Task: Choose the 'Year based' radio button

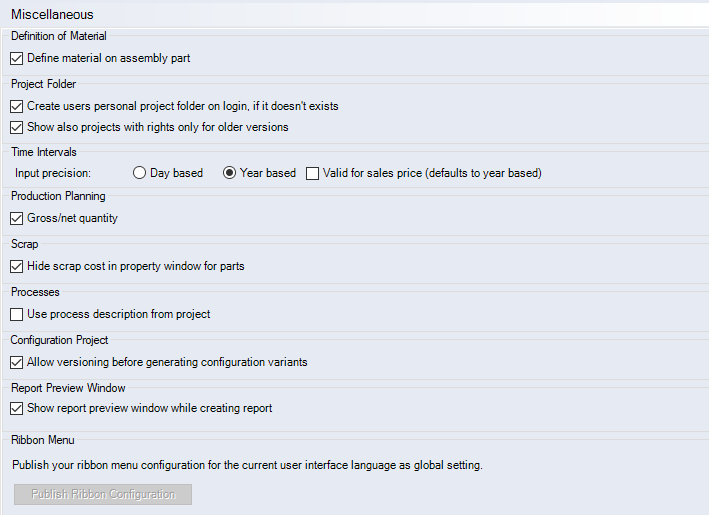Action: pyautogui.click(x=230, y=173)
